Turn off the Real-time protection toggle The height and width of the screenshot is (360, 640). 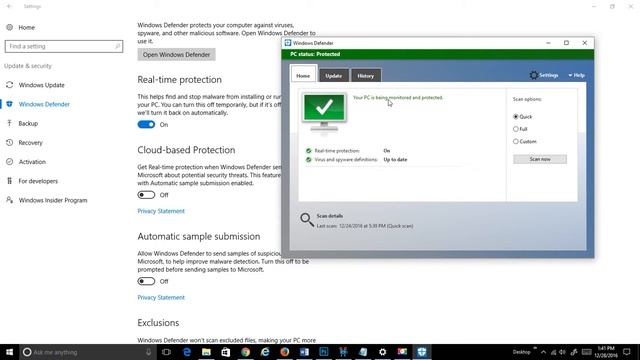(x=146, y=124)
